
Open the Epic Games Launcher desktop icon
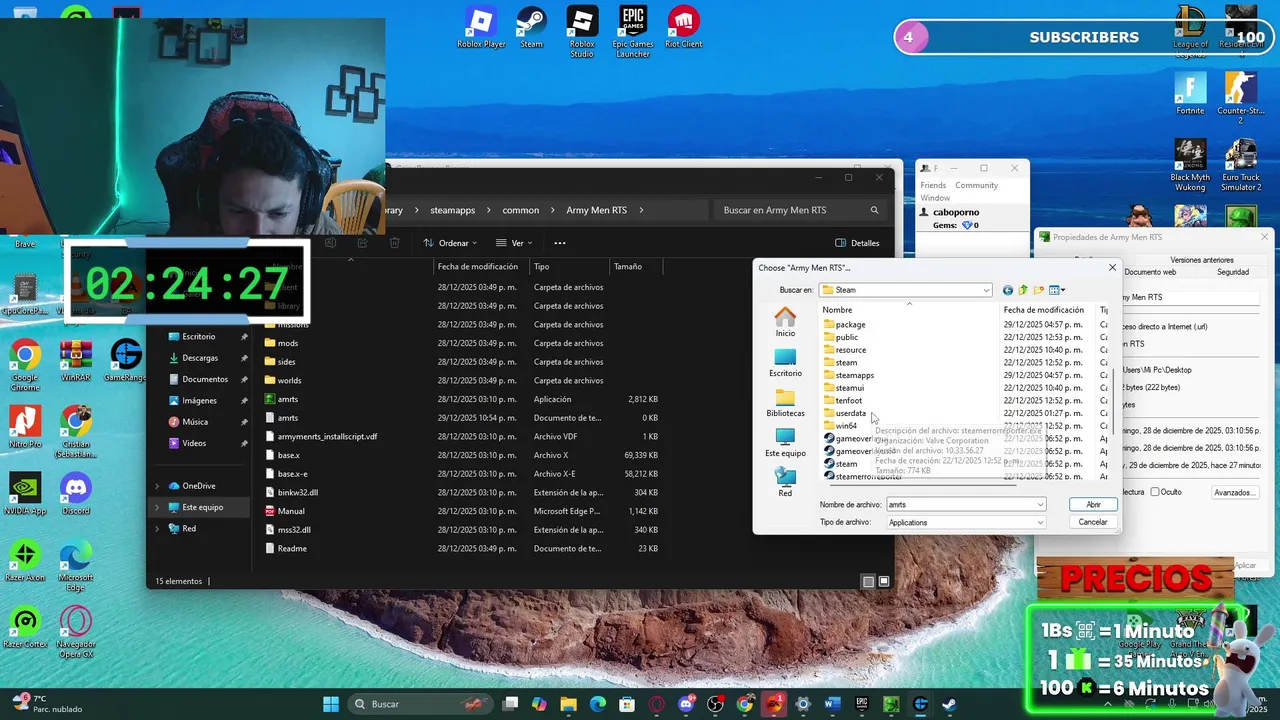pos(632,31)
